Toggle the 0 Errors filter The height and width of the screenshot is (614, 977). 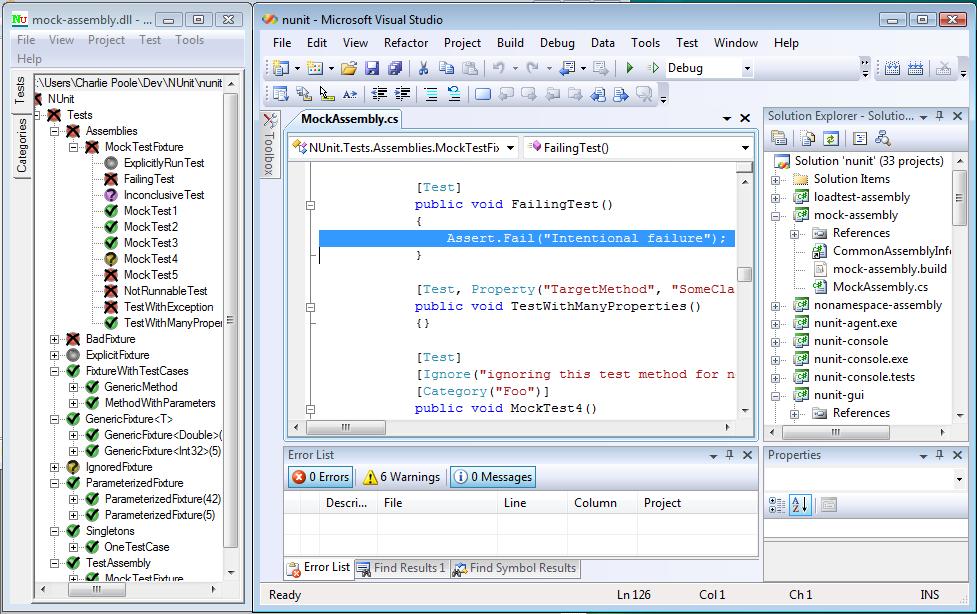[x=320, y=477]
